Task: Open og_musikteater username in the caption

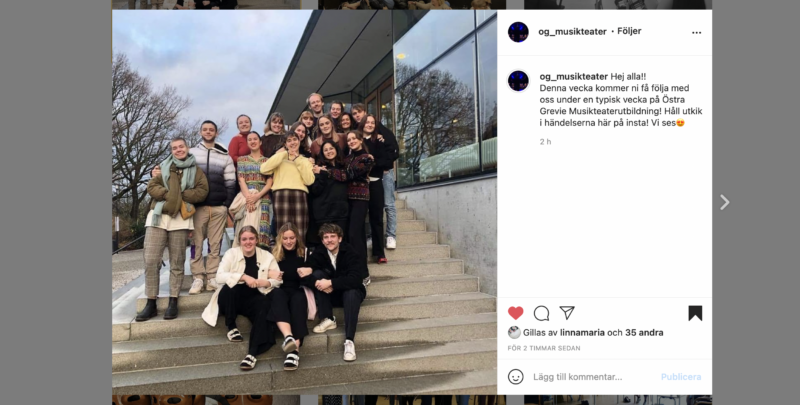Action: (573, 77)
